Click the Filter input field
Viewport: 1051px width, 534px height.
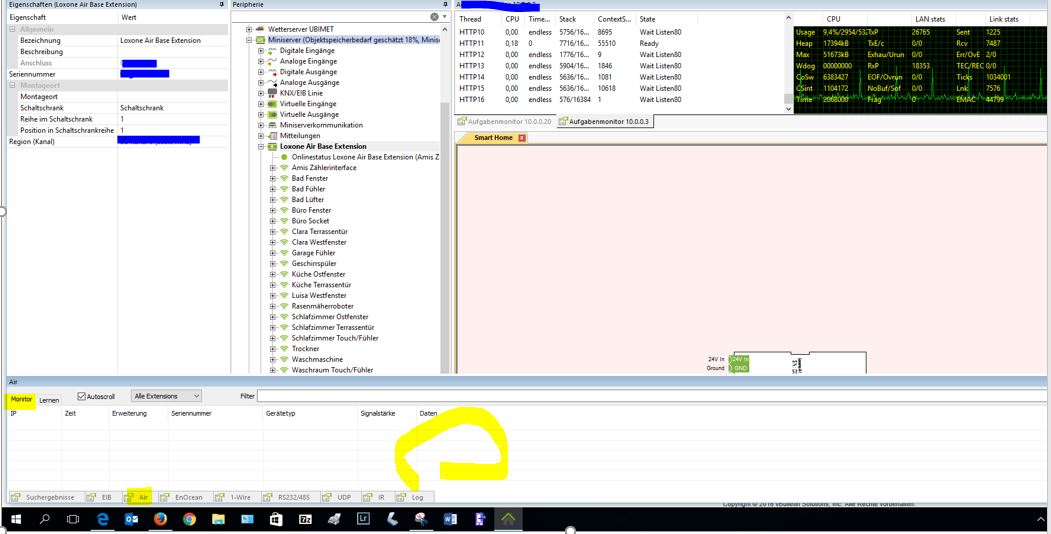pos(650,397)
